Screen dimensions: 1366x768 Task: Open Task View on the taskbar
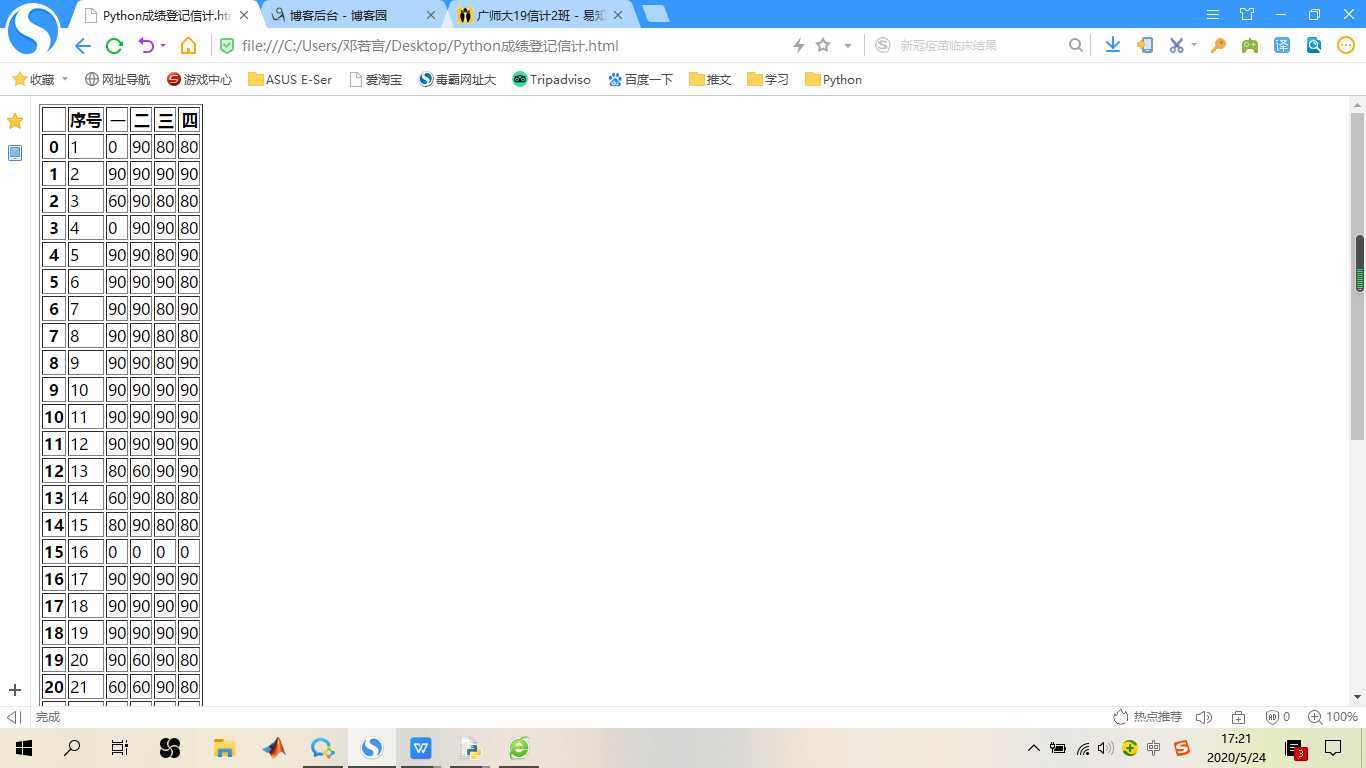pos(120,747)
